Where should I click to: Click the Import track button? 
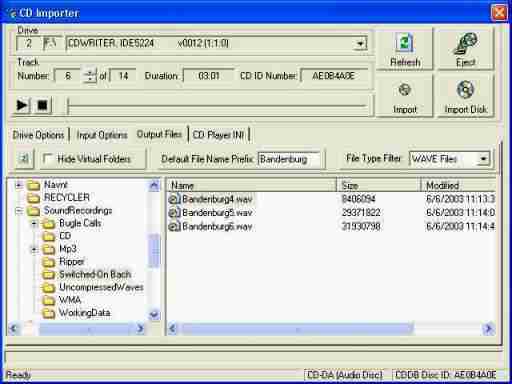coord(405,97)
